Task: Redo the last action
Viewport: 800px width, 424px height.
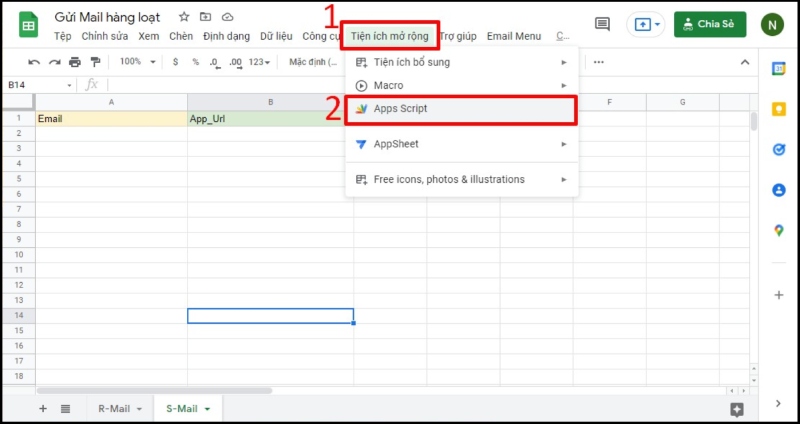Action: (x=55, y=62)
